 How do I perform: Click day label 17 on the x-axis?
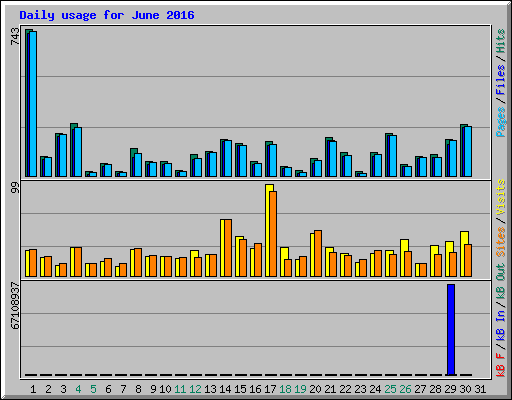270,389
